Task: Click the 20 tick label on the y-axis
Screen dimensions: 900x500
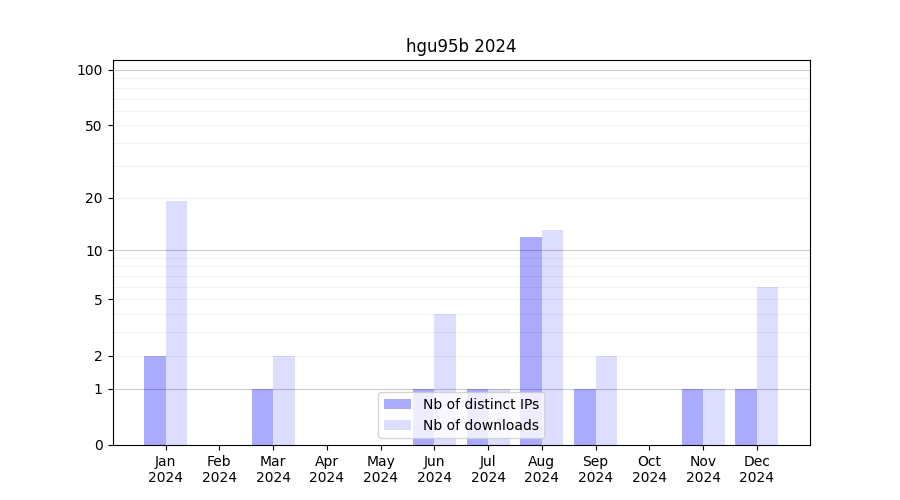Action: pyautogui.click(x=94, y=198)
